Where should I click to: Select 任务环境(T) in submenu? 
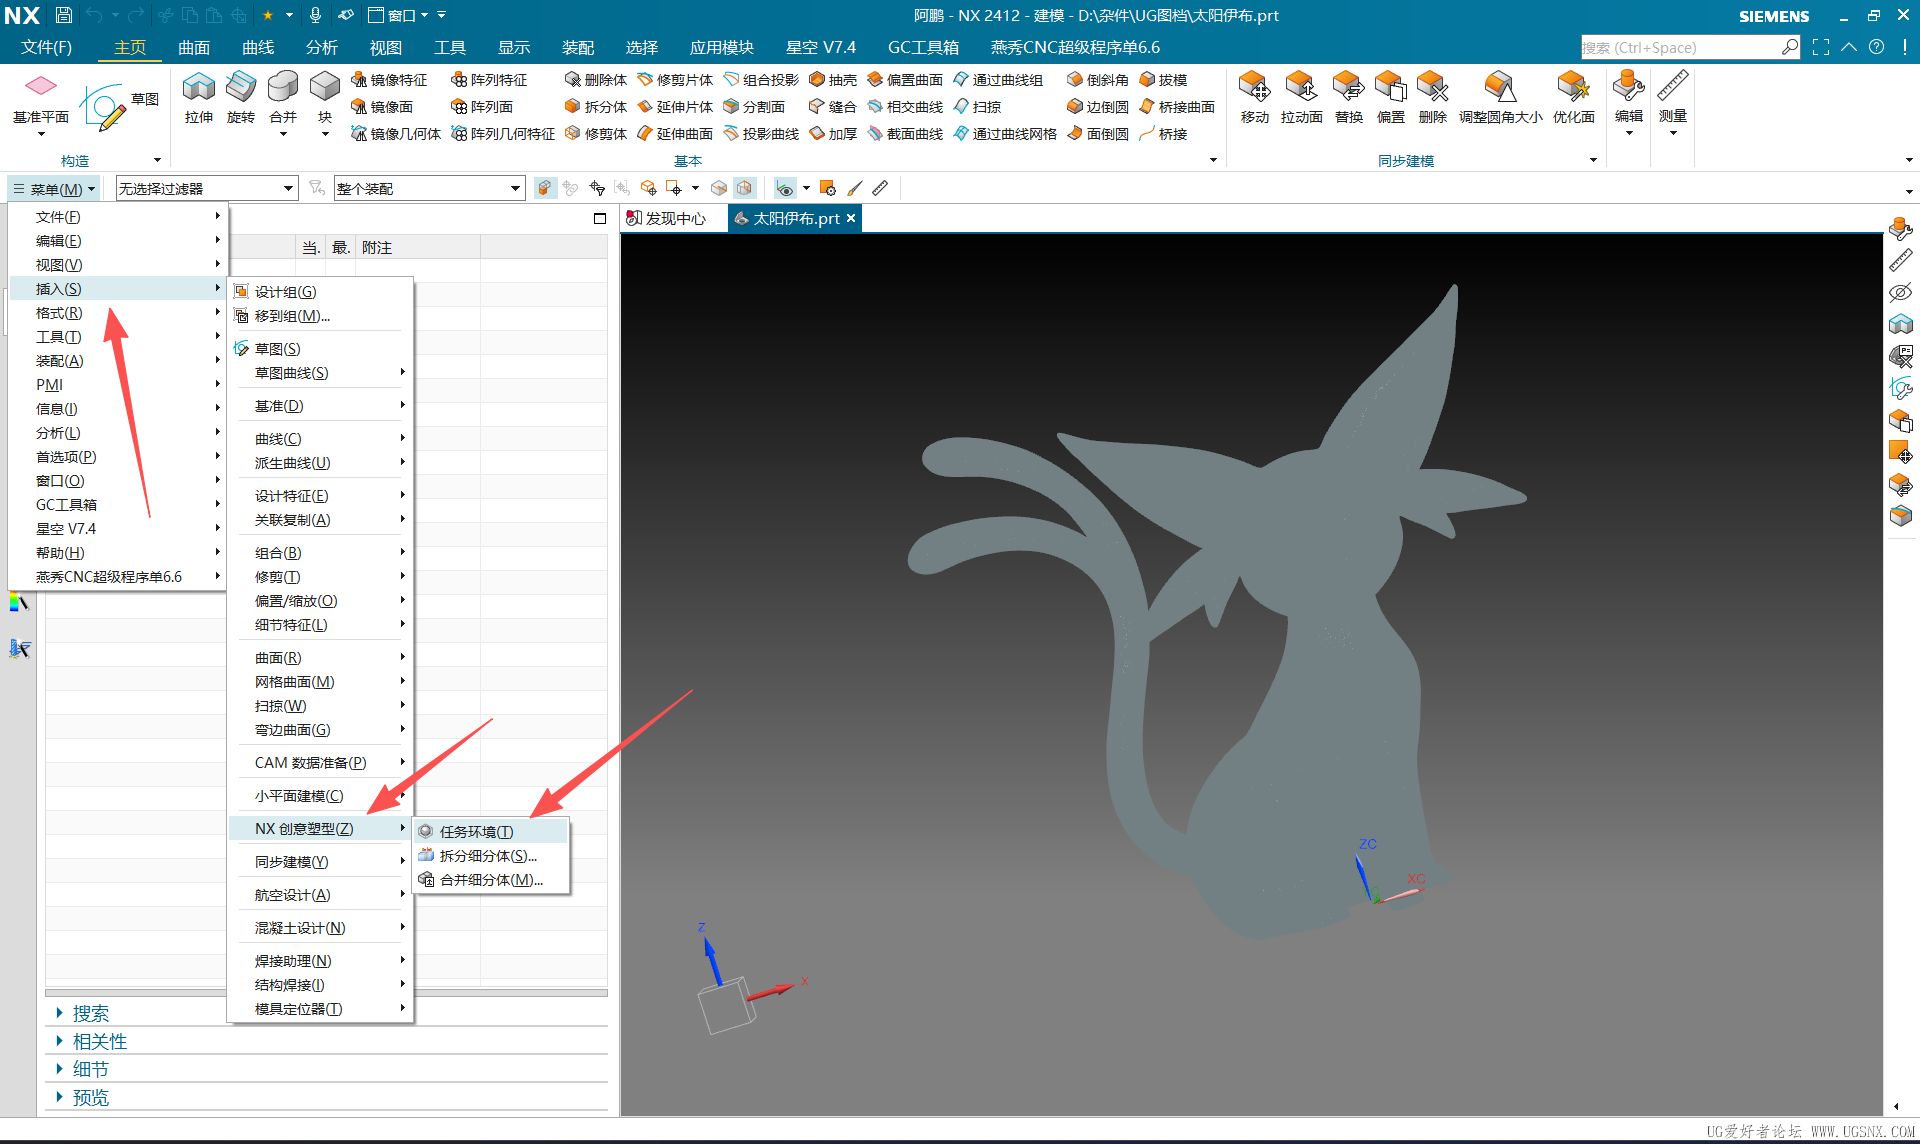pyautogui.click(x=490, y=832)
